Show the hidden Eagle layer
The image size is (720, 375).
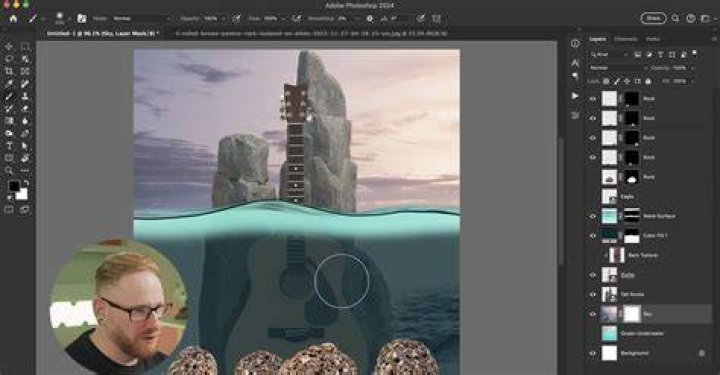[593, 196]
